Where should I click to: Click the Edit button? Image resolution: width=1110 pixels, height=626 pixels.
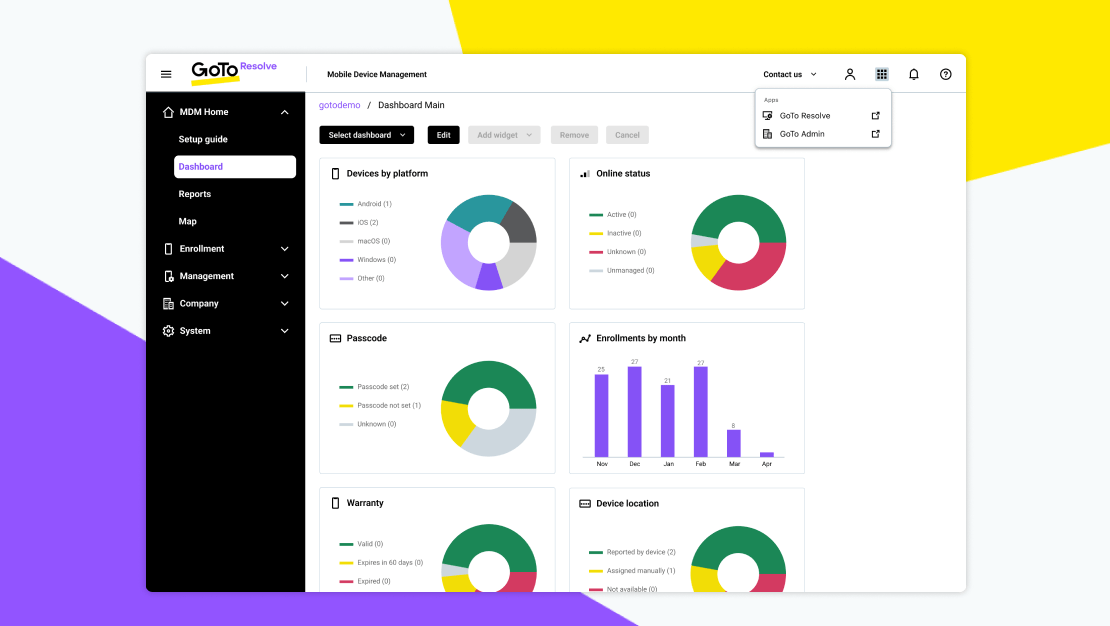pos(443,134)
